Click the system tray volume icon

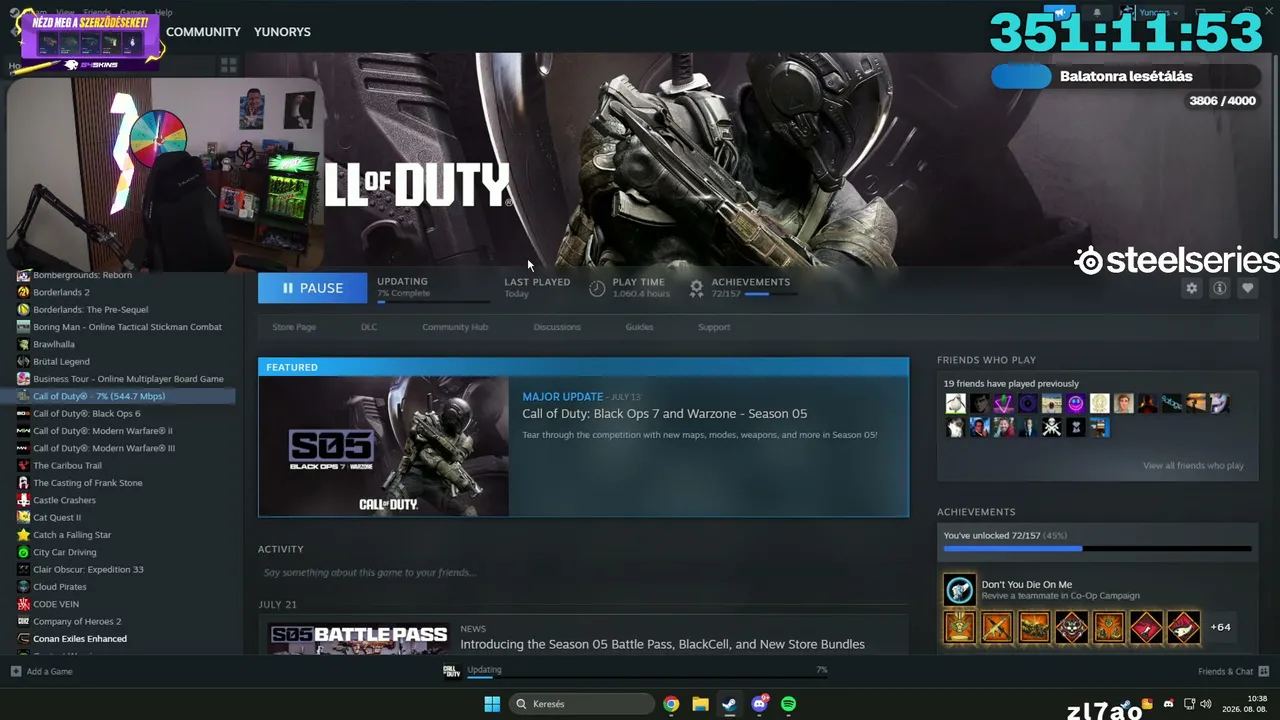[1205, 704]
